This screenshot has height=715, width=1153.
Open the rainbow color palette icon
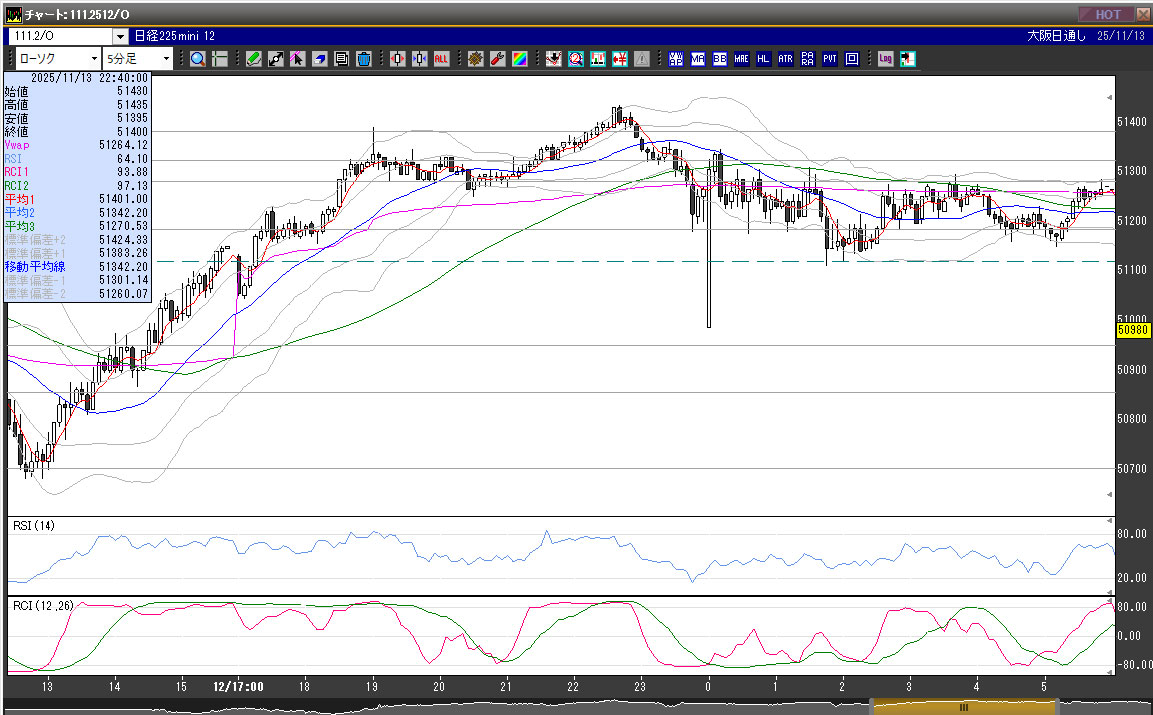click(519, 59)
